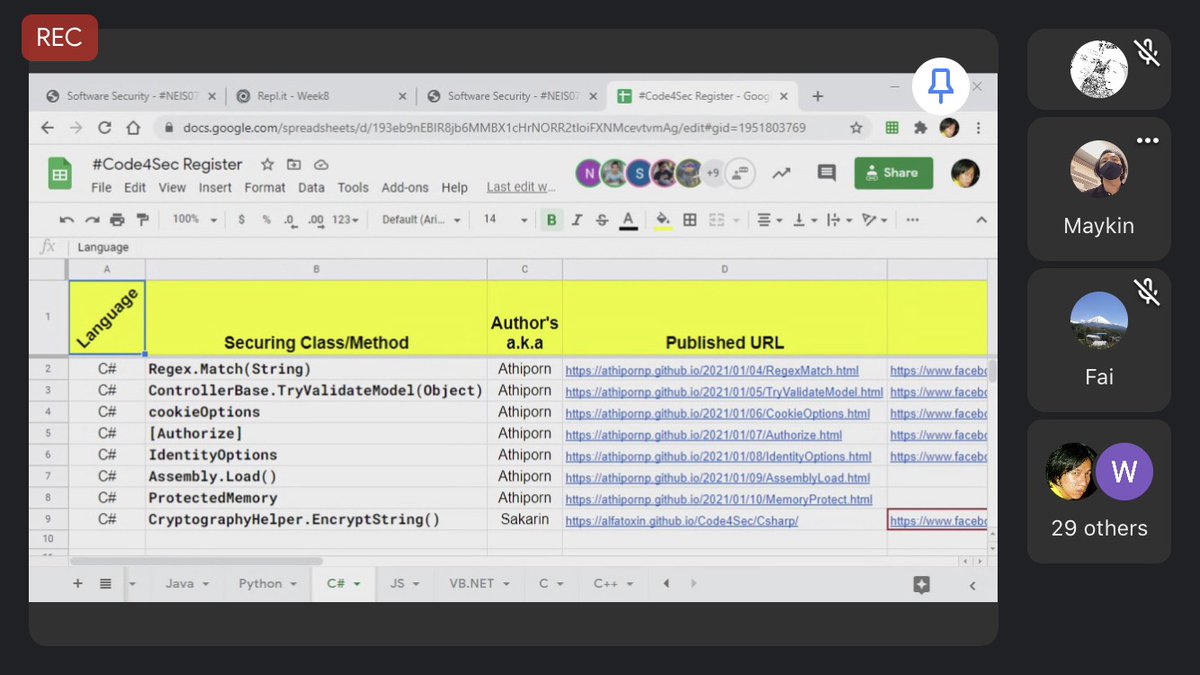Decrease decimal places with the .0 icon
This screenshot has height=675, width=1200.
290,220
